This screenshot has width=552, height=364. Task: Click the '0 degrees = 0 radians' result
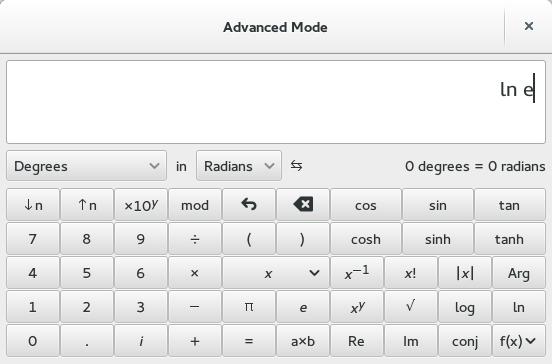pyautogui.click(x=475, y=166)
